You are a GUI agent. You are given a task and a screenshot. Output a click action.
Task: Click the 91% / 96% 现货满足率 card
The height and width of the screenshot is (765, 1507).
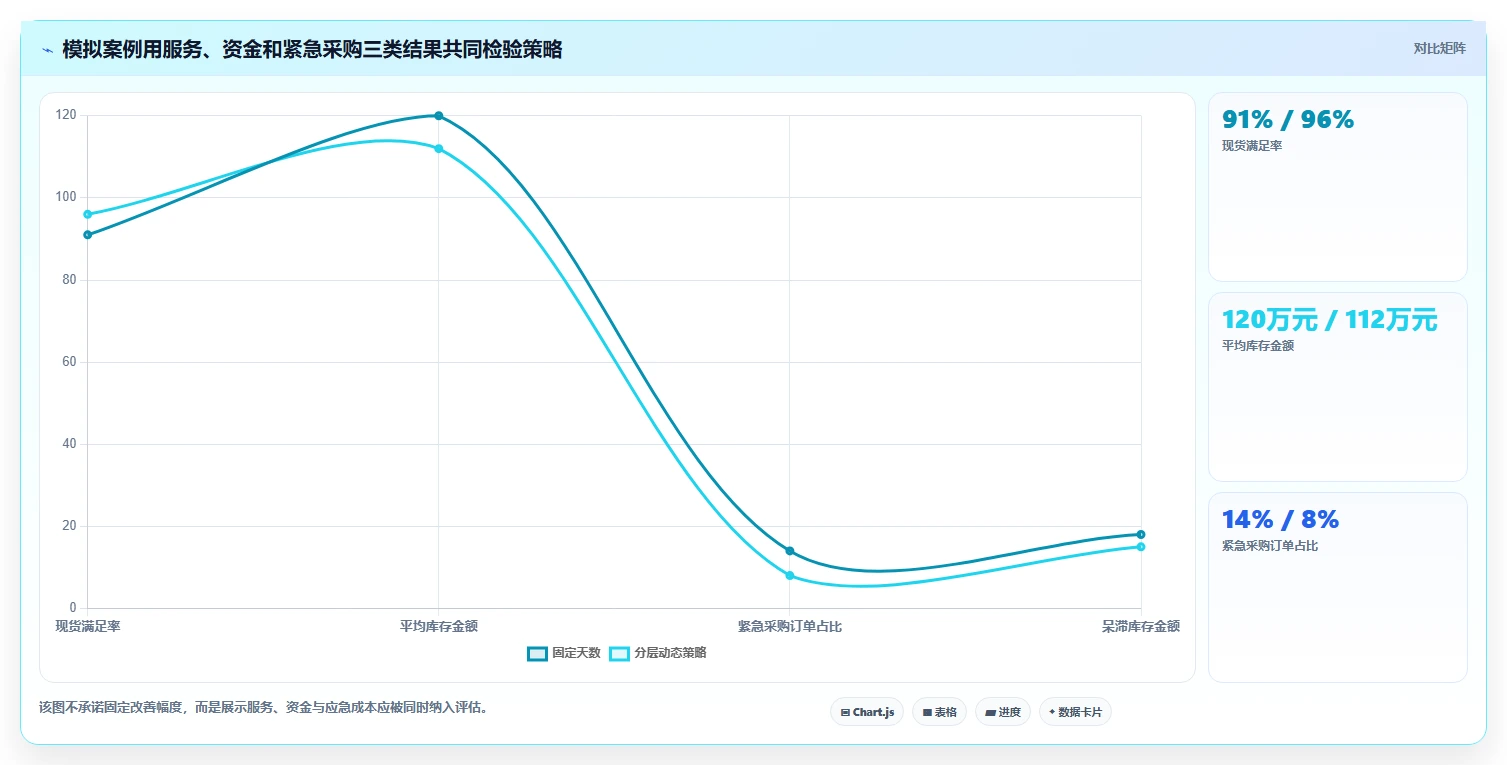(1337, 187)
